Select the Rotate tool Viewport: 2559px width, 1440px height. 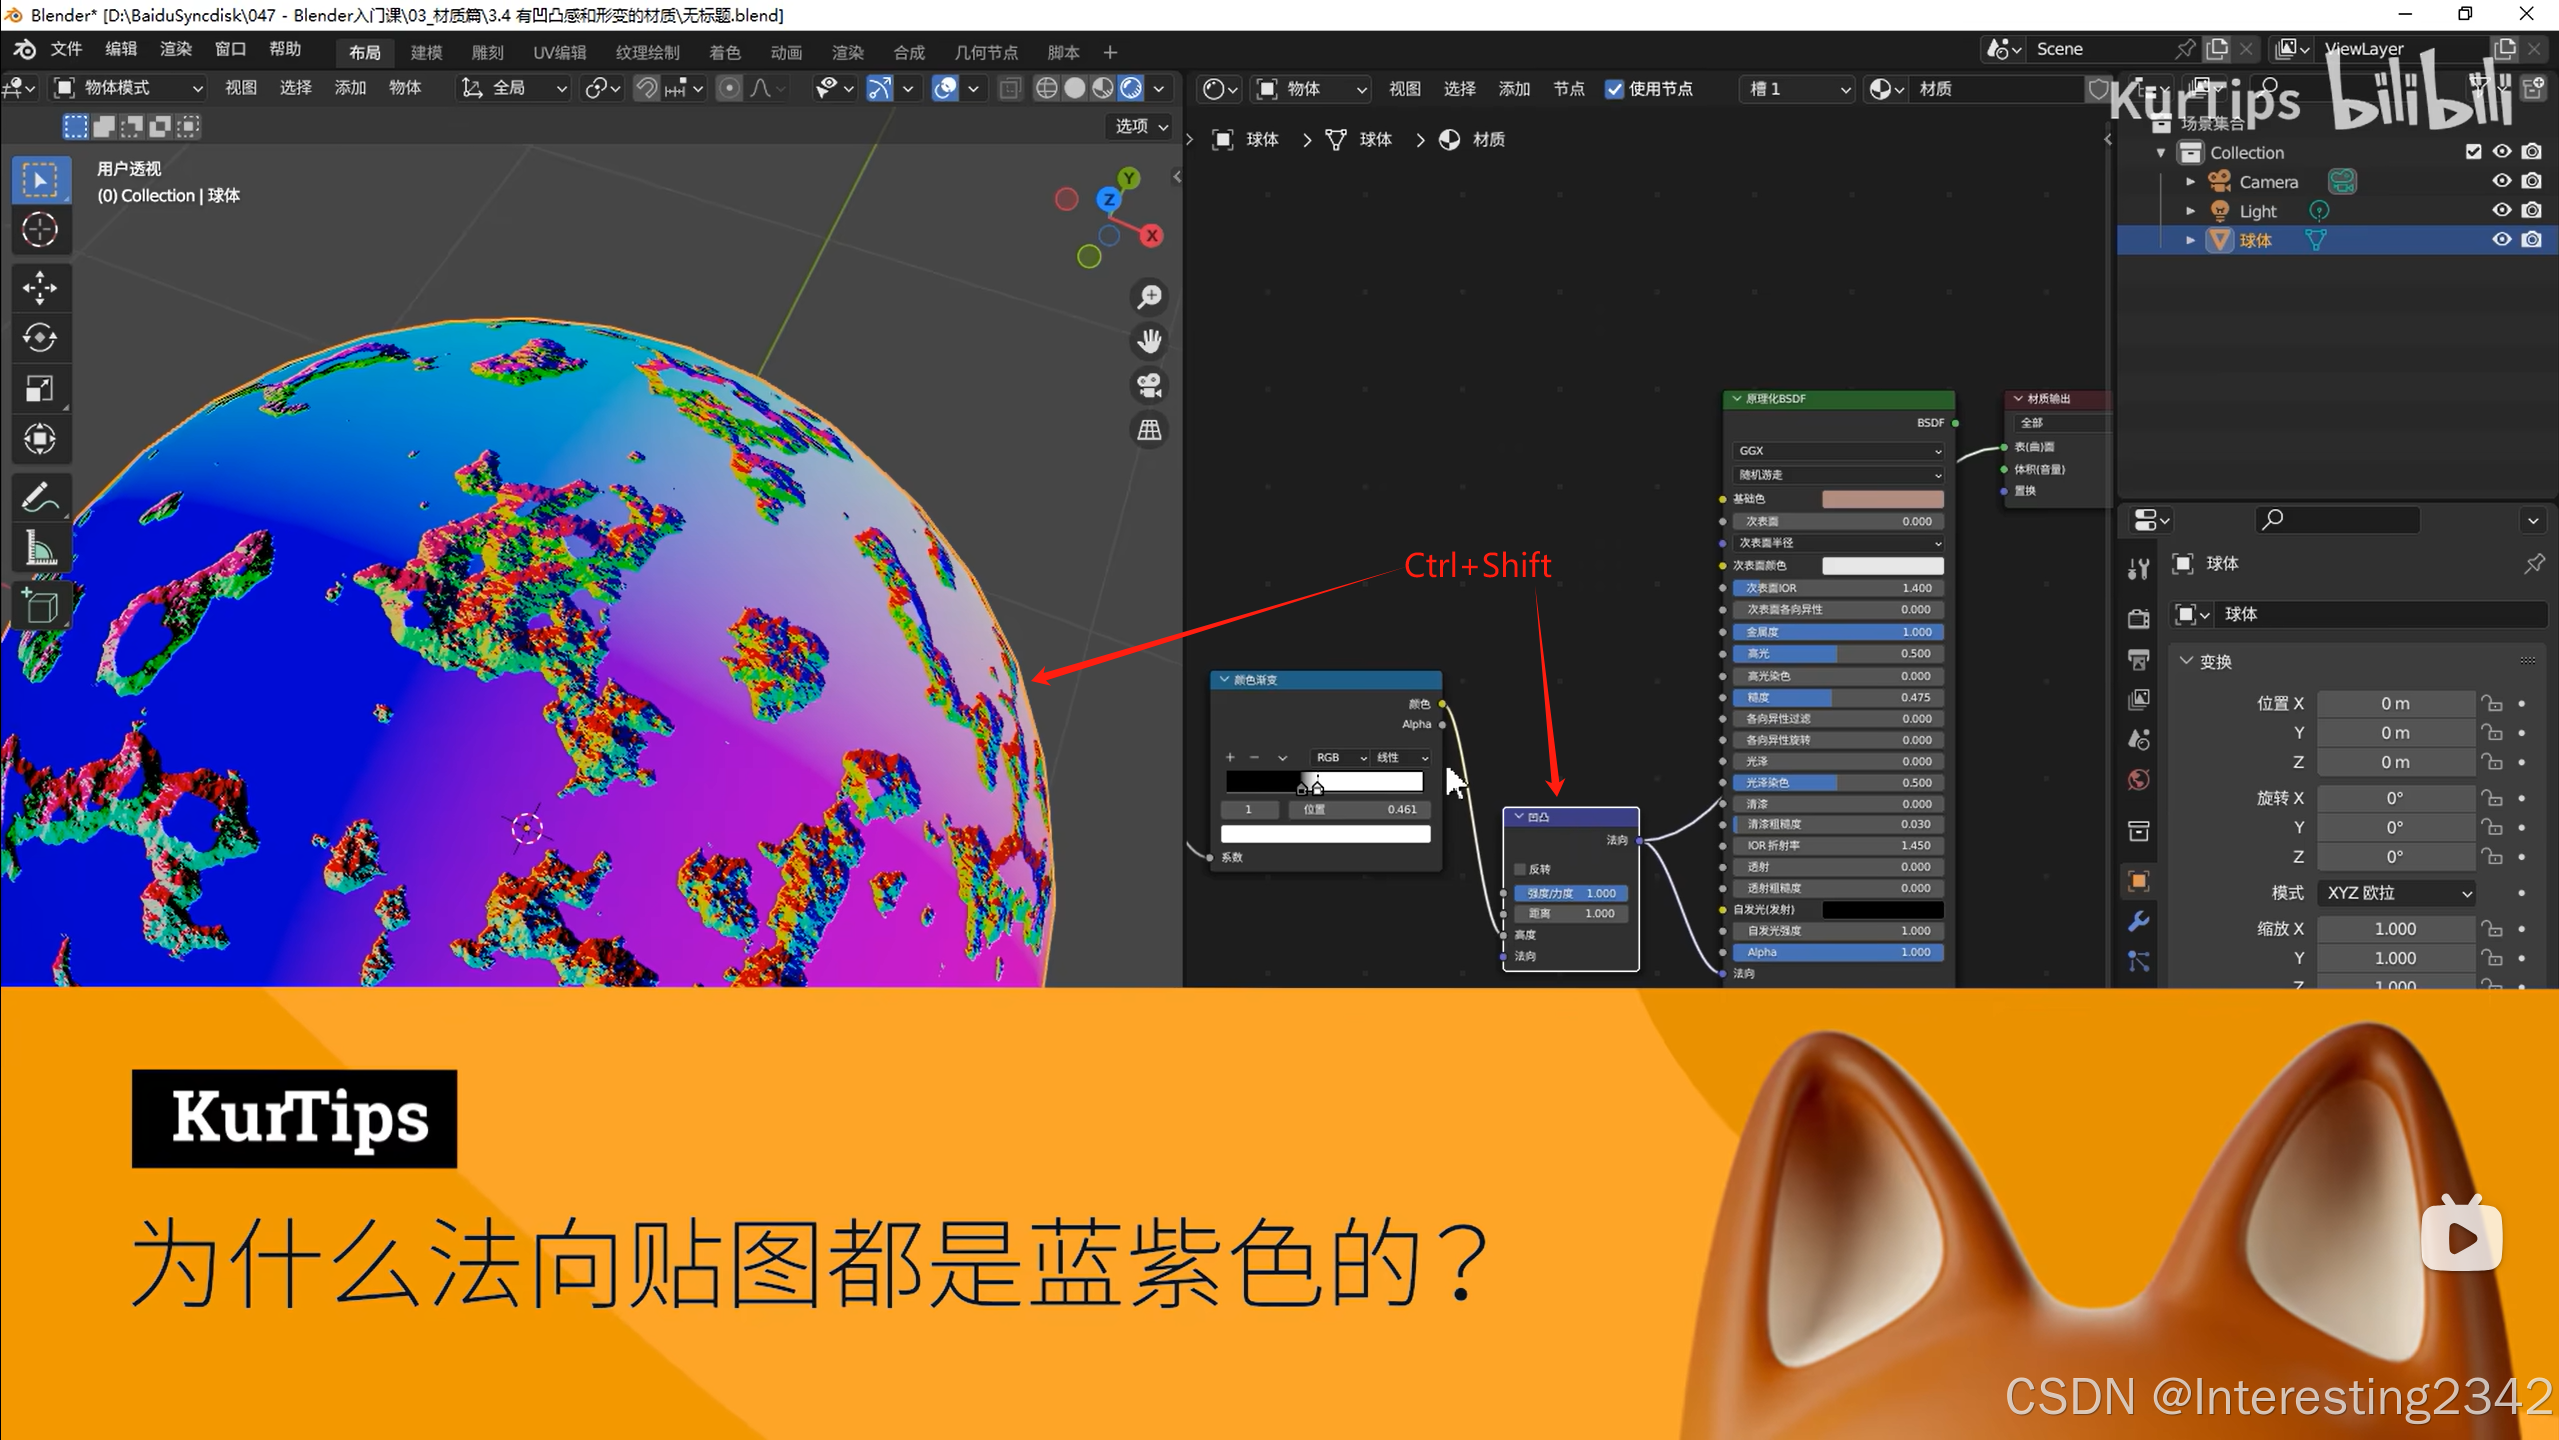(40, 338)
